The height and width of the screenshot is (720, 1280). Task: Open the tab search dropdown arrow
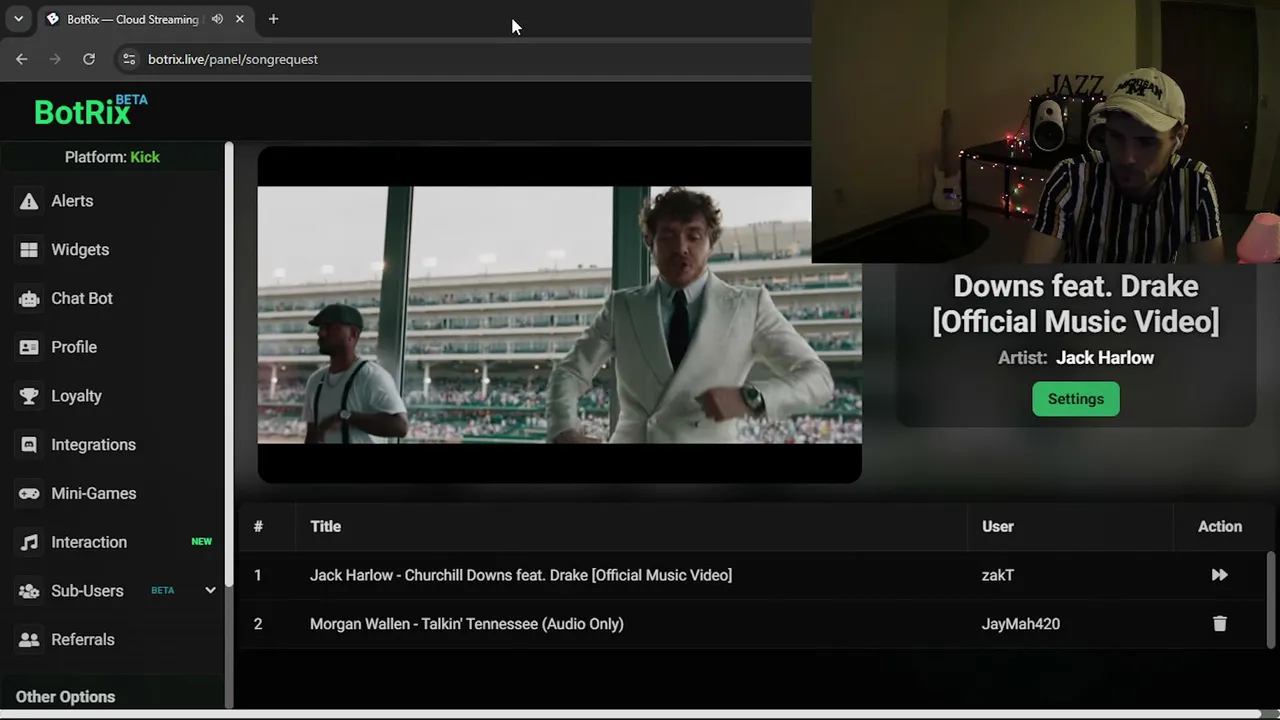pos(18,19)
